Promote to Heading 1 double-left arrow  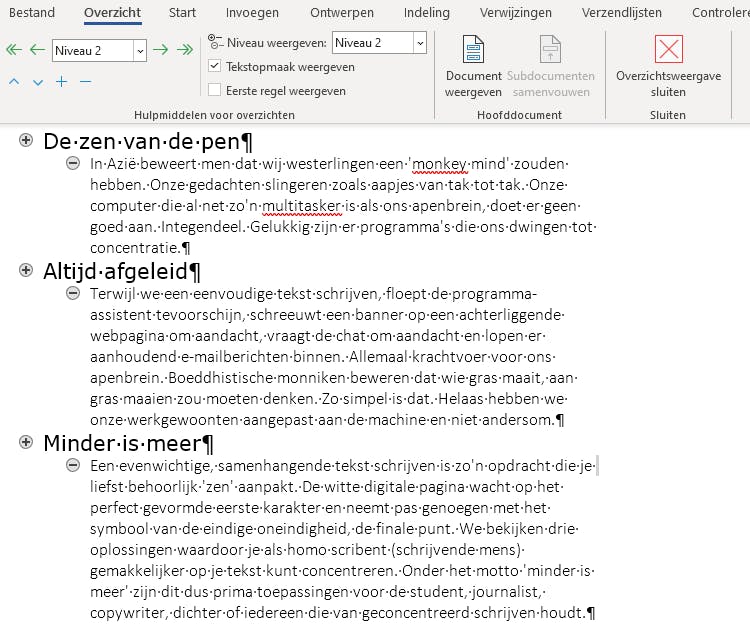click(14, 50)
